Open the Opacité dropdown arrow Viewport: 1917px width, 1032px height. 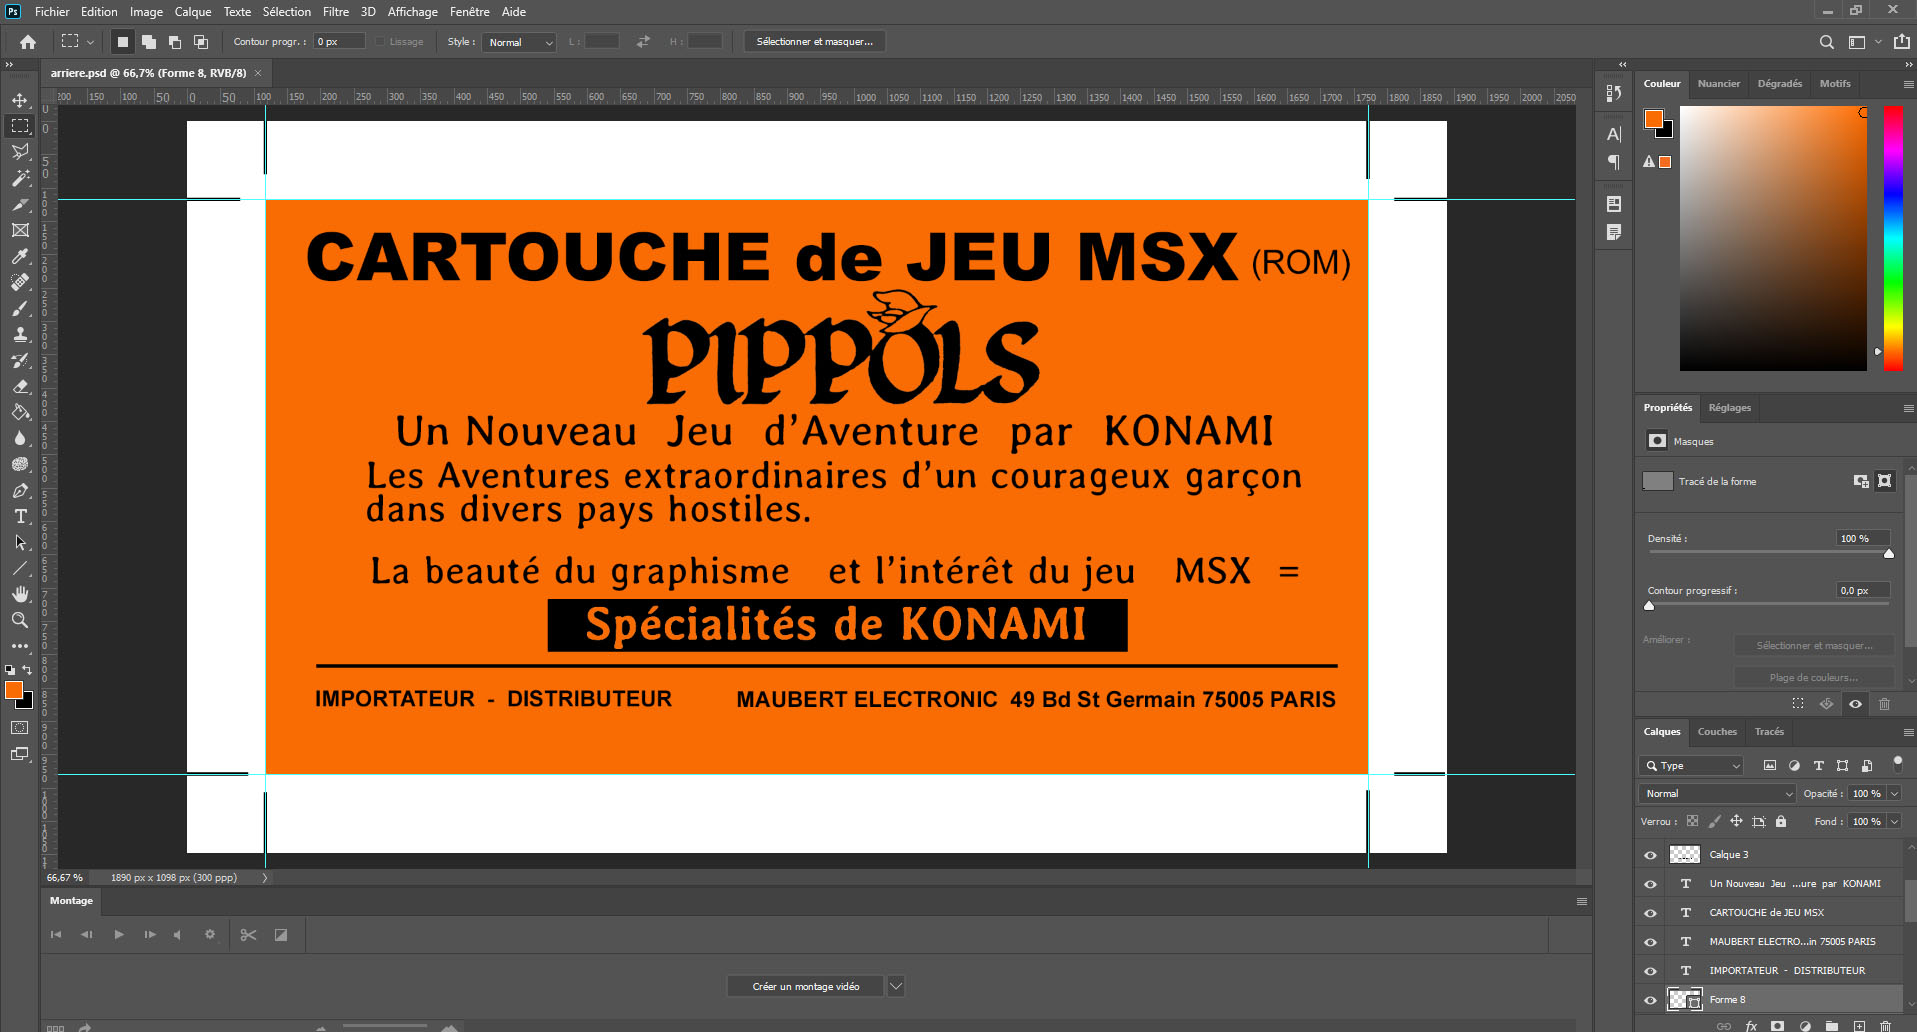click(1894, 794)
